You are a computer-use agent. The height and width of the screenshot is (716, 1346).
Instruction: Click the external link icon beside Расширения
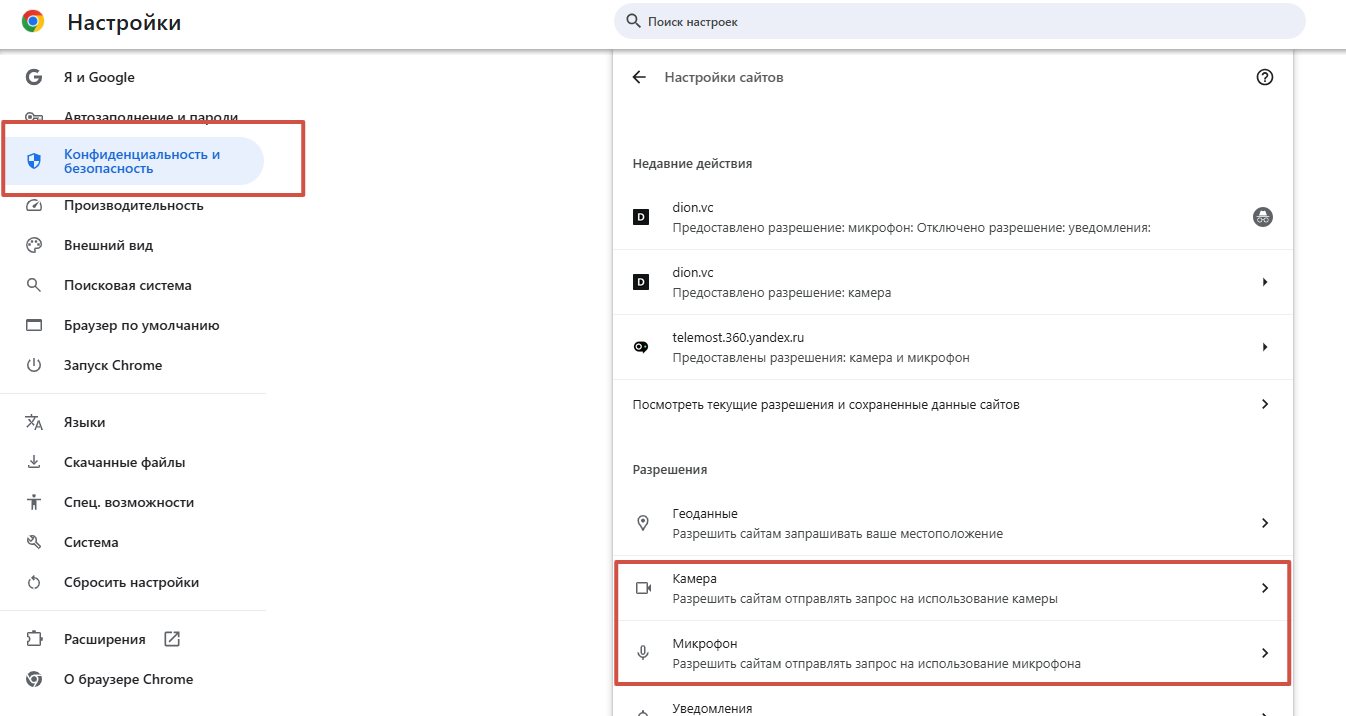pos(171,639)
